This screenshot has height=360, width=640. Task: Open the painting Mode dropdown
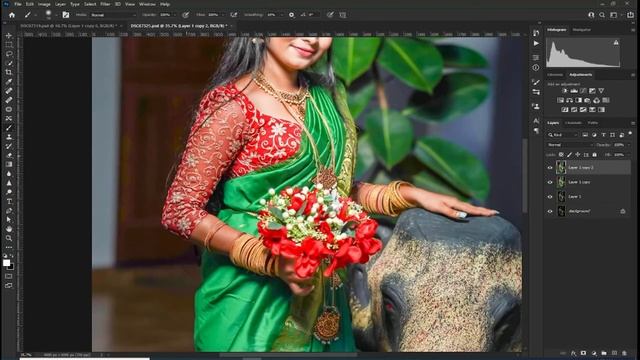coord(113,15)
